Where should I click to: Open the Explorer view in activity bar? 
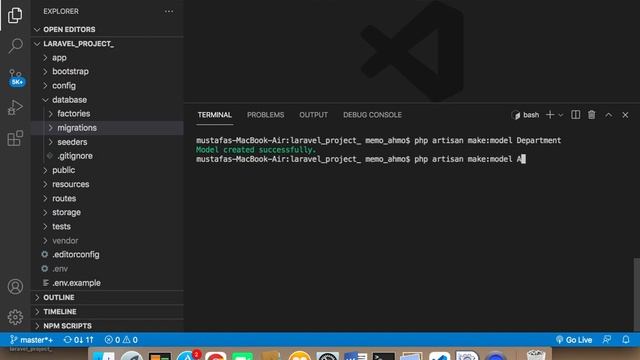[x=15, y=15]
